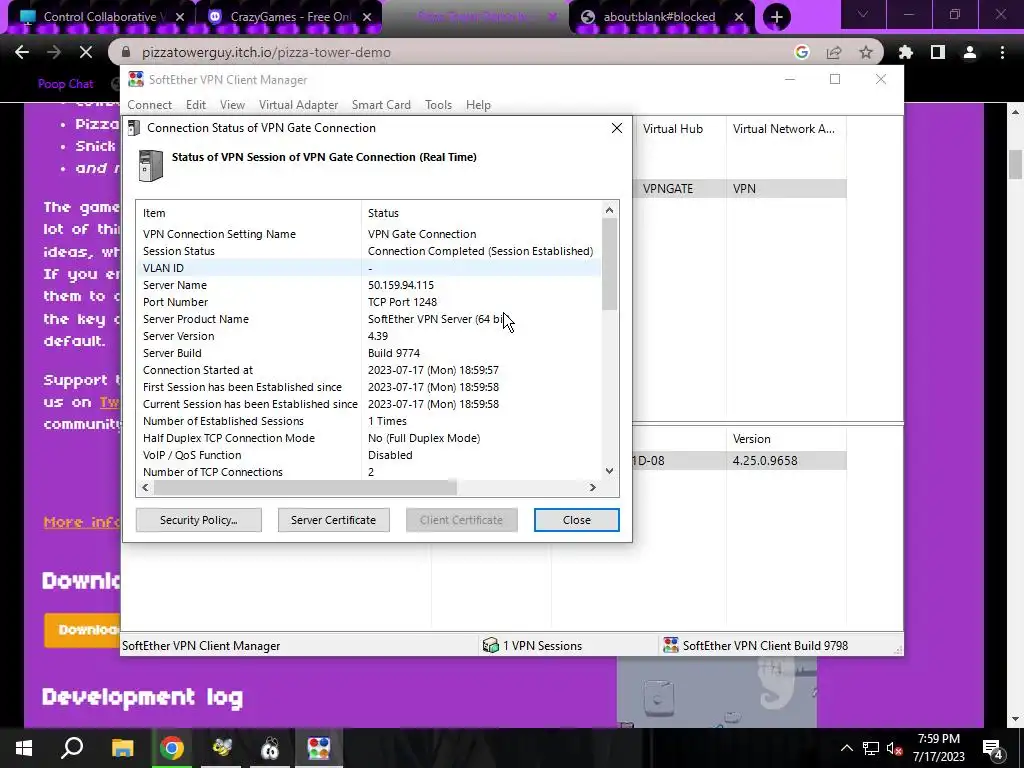Open the Edit menu

click(195, 105)
